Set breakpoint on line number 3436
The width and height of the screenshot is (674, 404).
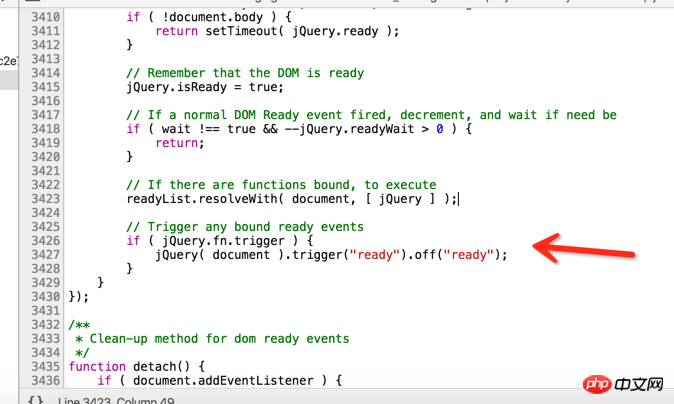(46, 380)
